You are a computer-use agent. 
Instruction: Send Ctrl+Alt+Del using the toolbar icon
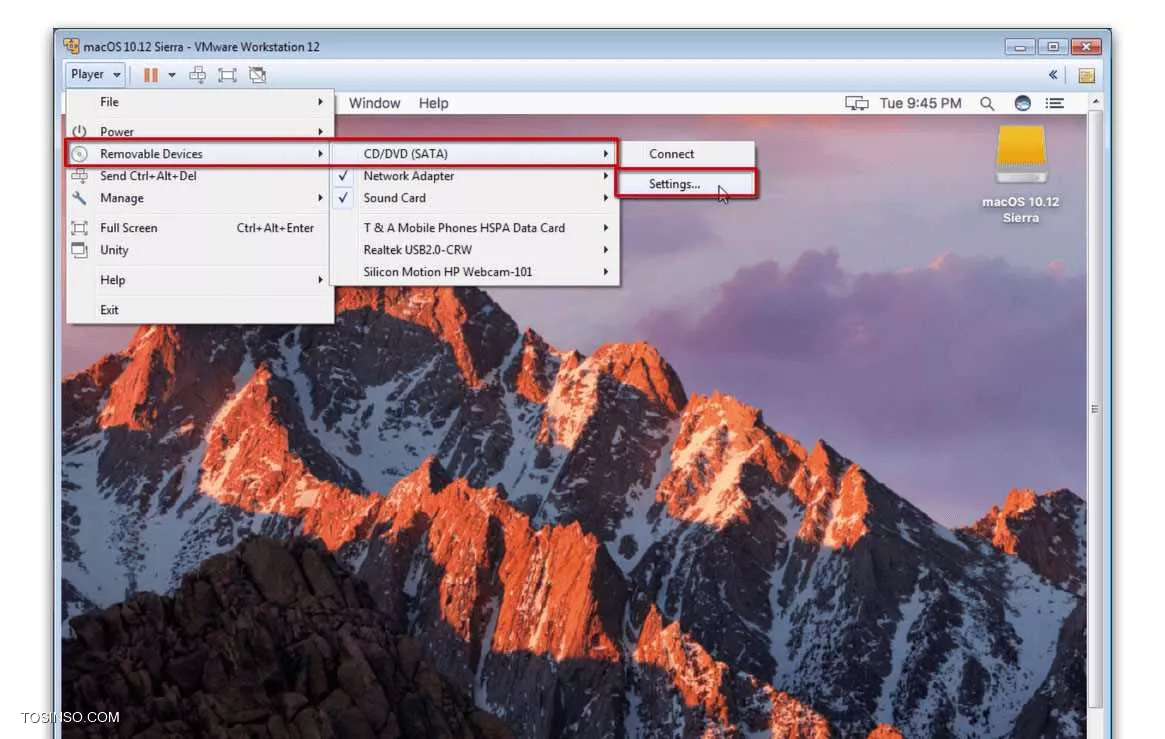(198, 75)
